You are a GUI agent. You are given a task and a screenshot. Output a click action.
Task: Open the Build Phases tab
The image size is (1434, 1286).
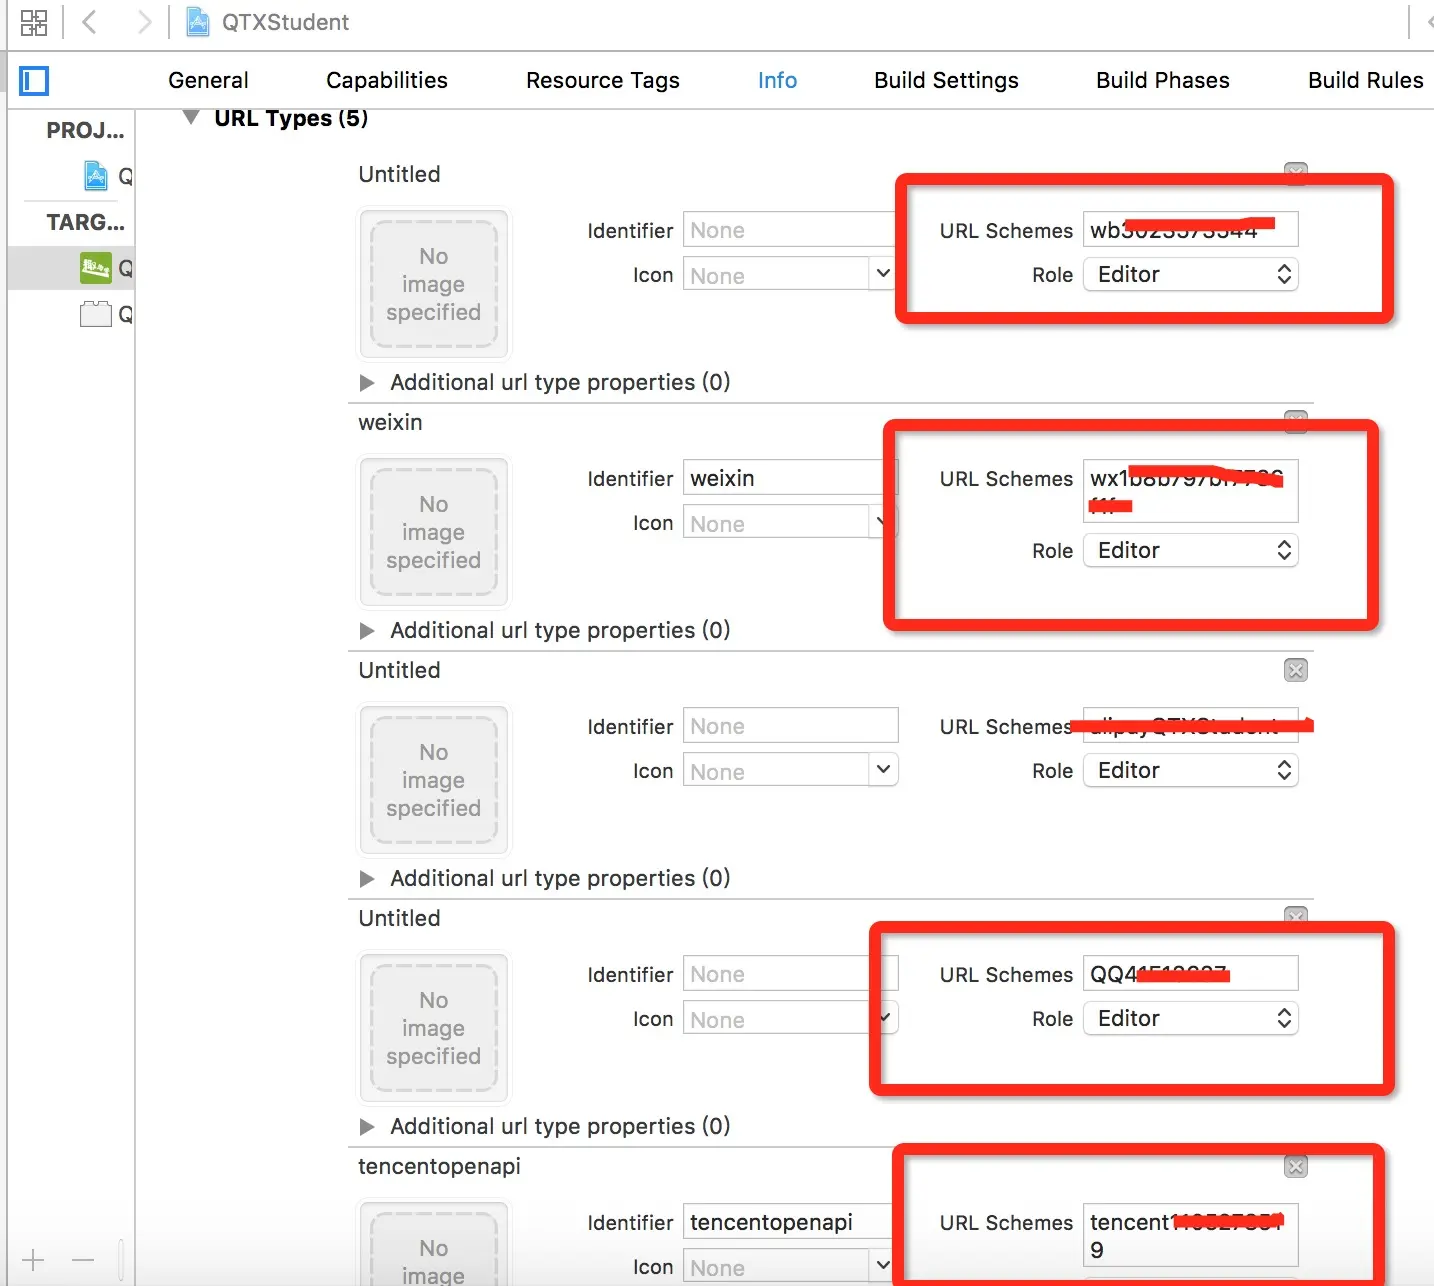click(x=1163, y=80)
